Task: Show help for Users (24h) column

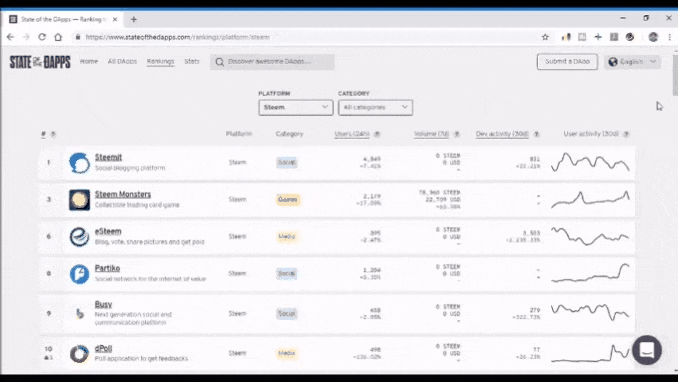Action: coord(377,134)
